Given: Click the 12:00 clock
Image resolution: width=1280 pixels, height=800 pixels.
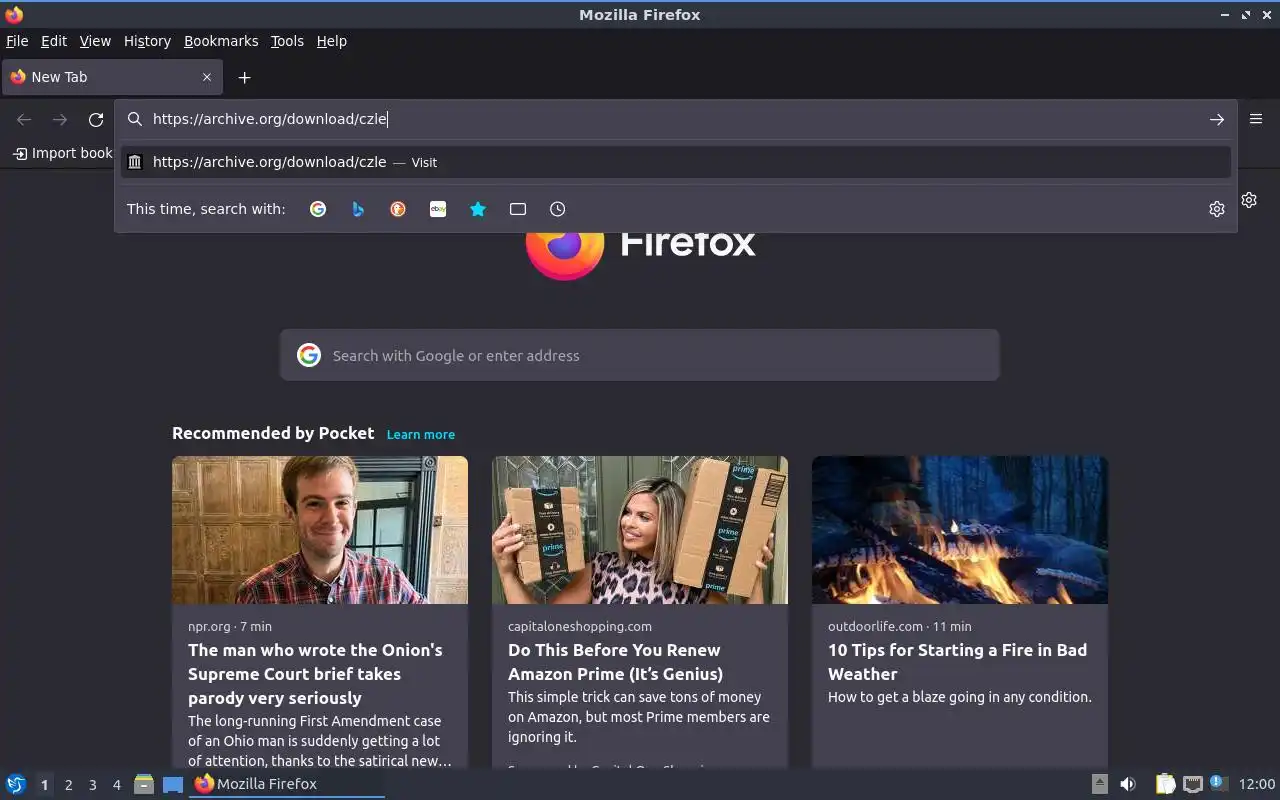Looking at the screenshot, I should [x=1257, y=784].
